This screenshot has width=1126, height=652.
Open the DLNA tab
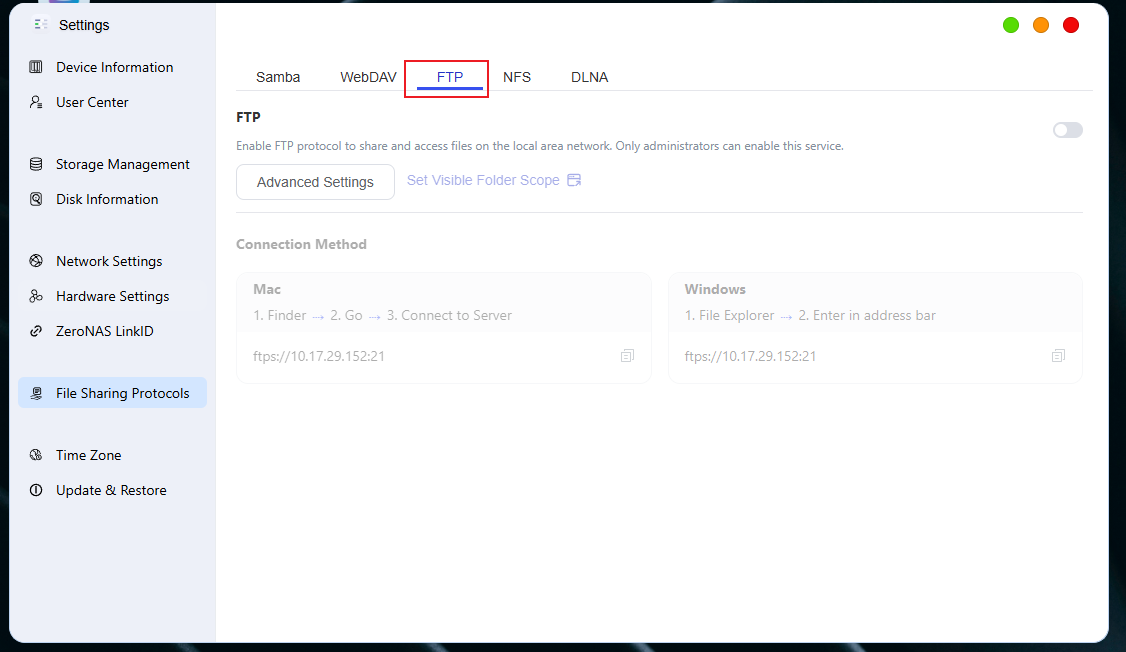(x=590, y=77)
